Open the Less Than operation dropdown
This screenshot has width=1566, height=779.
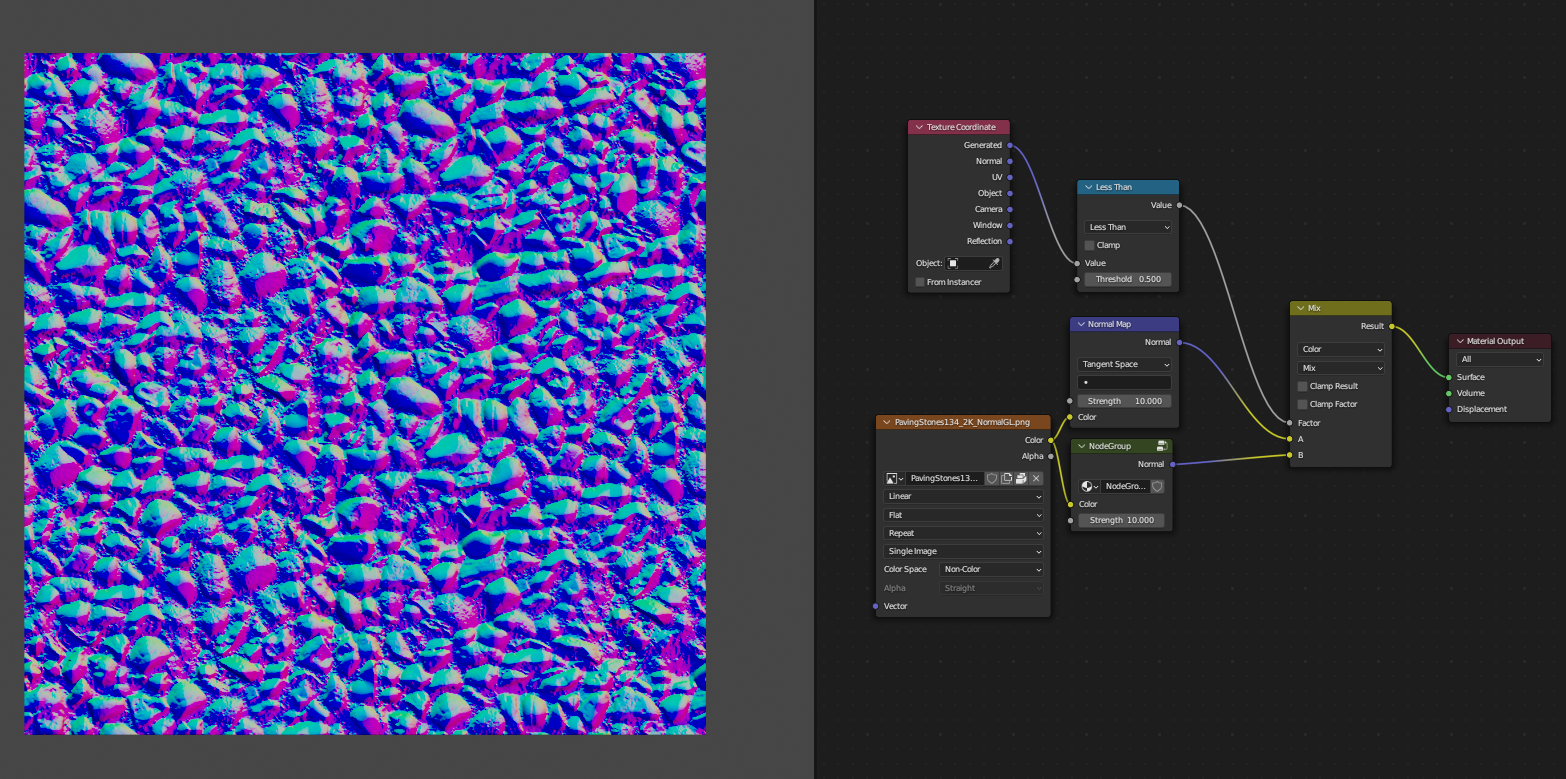(1128, 227)
